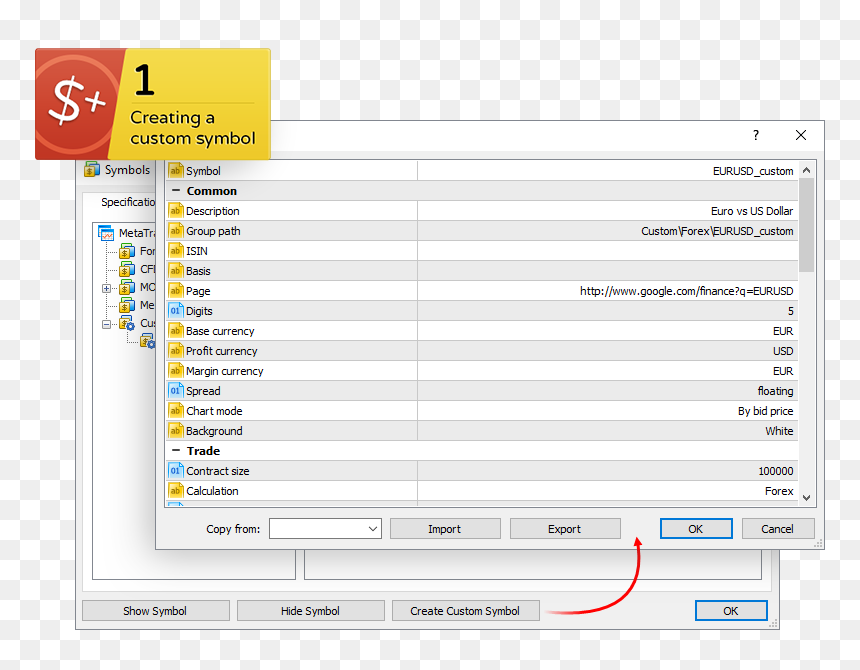Click the Profit currency row icon
Screen dimensions: 860x670
[x=176, y=351]
